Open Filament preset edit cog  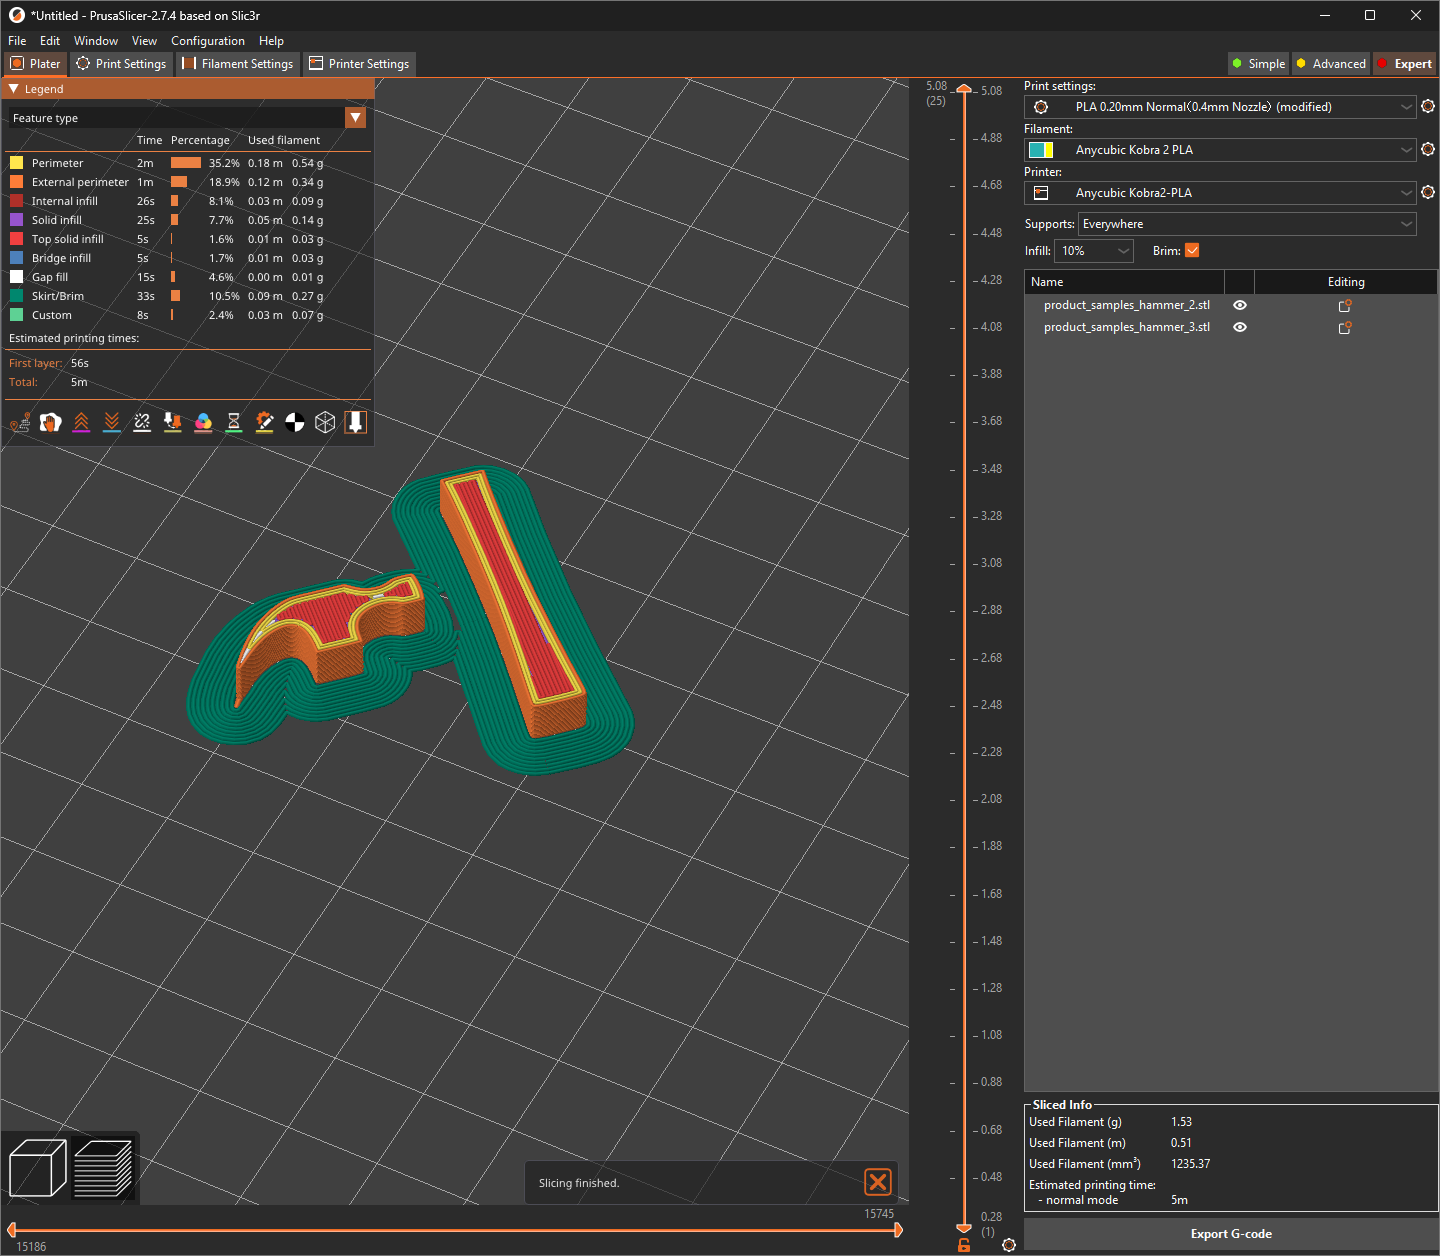[1428, 149]
